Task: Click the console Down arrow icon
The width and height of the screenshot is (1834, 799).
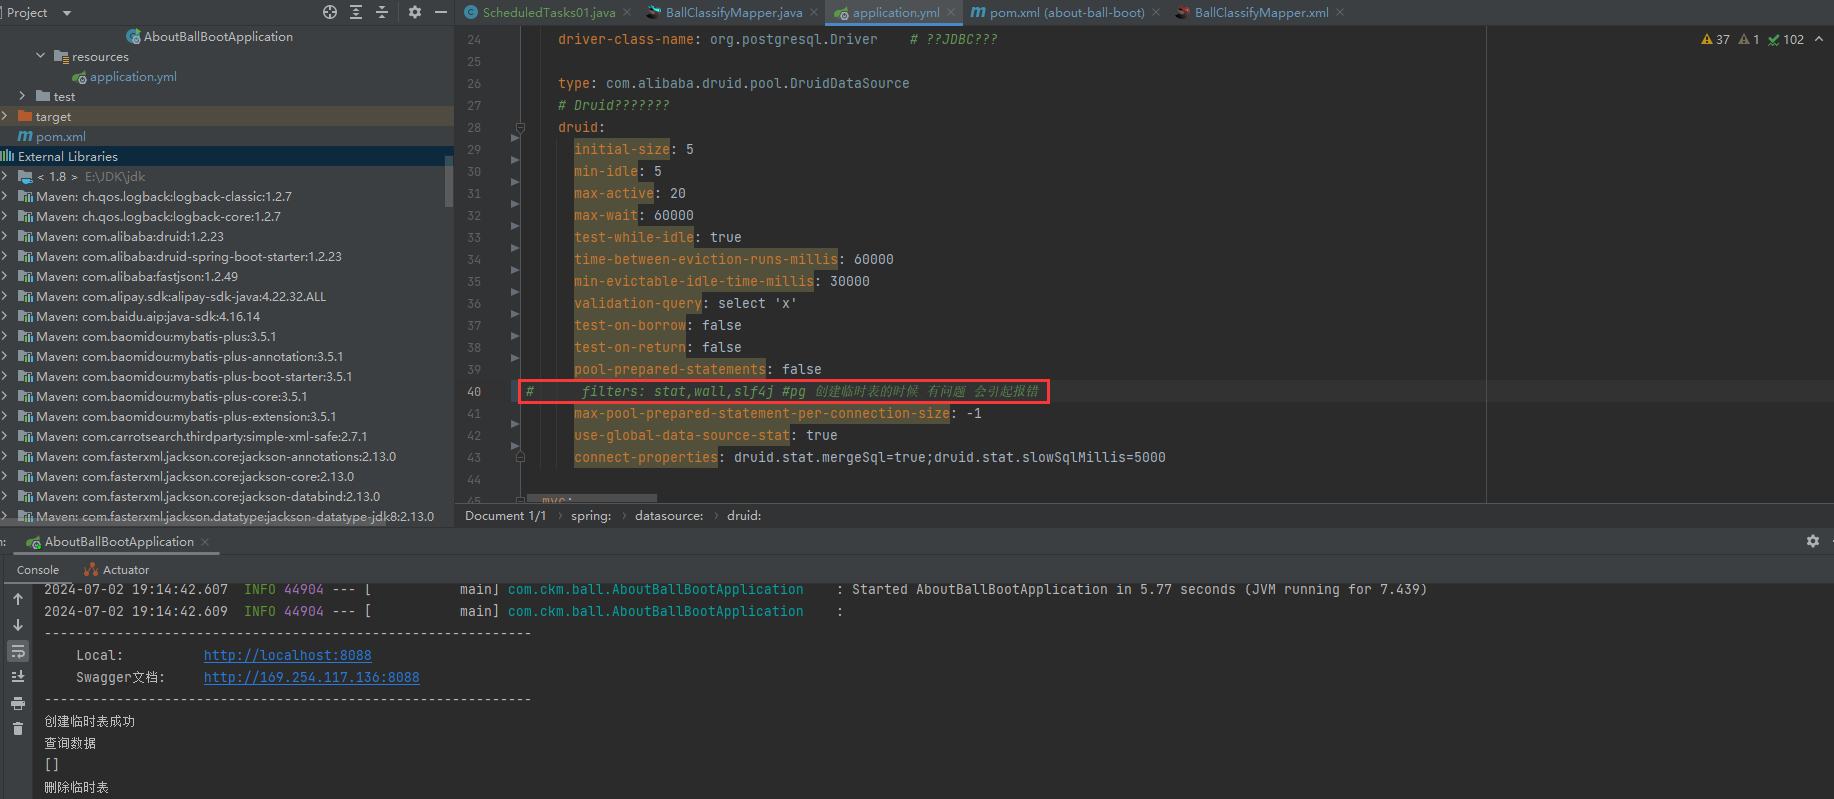Action: coord(18,625)
